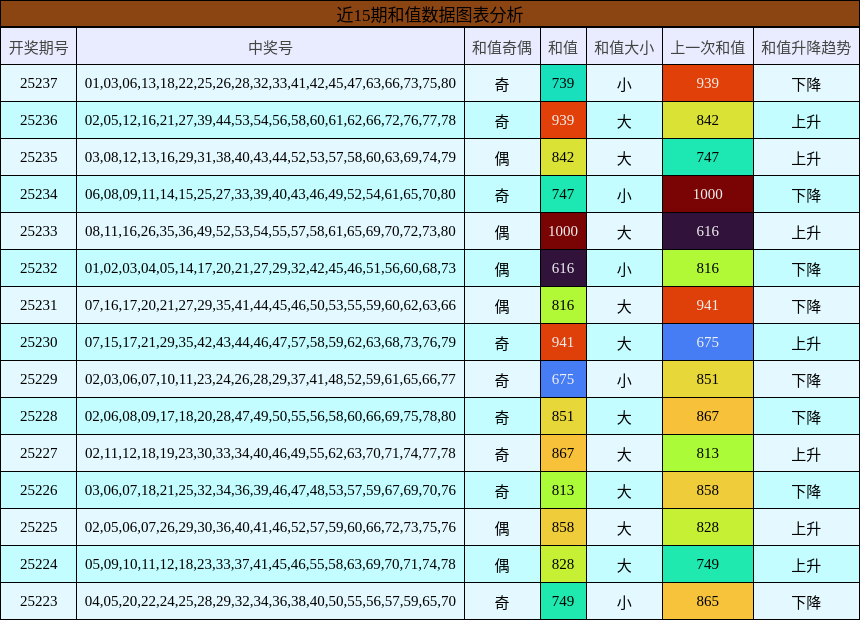Image resolution: width=860 pixels, height=620 pixels.
Task: Click the 842 sum value in row 25235
Action: [x=563, y=157]
